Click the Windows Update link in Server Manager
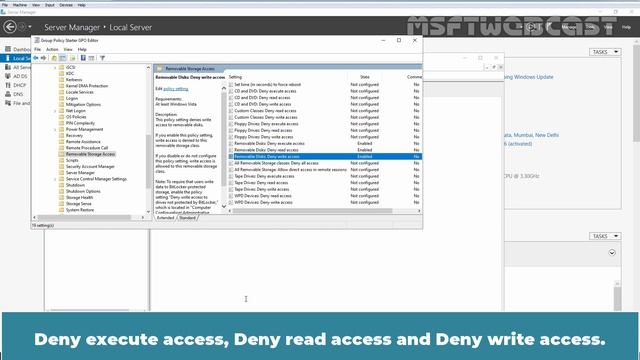 pyautogui.click(x=529, y=77)
